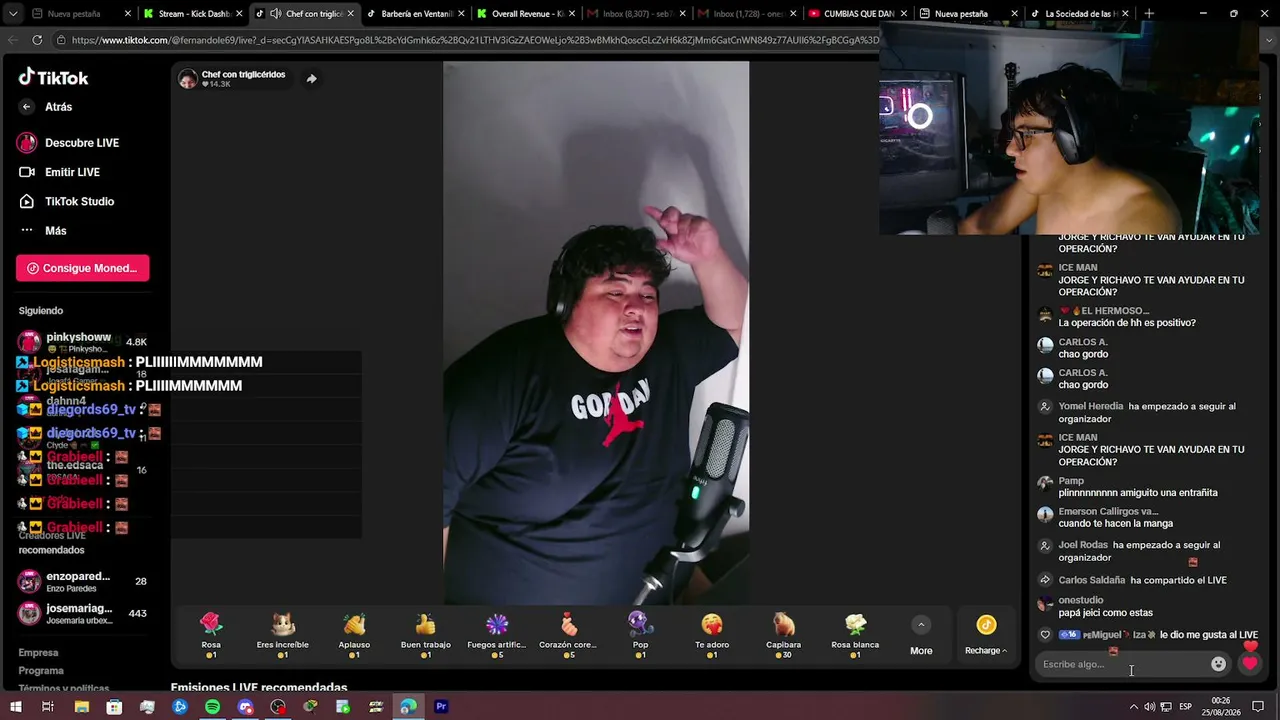Send the Te adoro gift
The image size is (1280, 720).
[712, 635]
